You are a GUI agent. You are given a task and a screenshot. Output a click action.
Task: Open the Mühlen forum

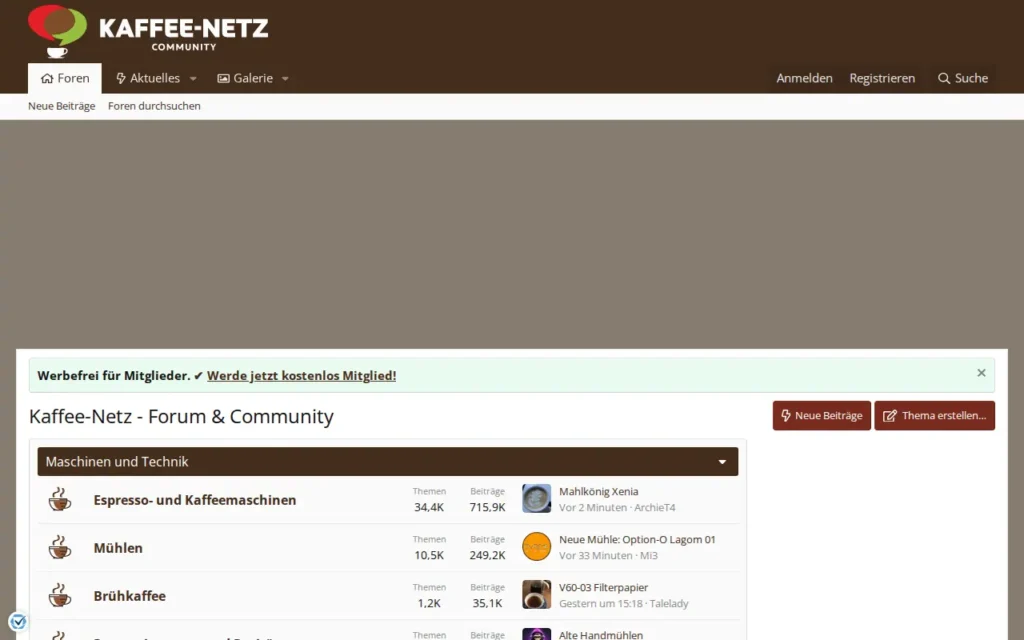[118, 548]
